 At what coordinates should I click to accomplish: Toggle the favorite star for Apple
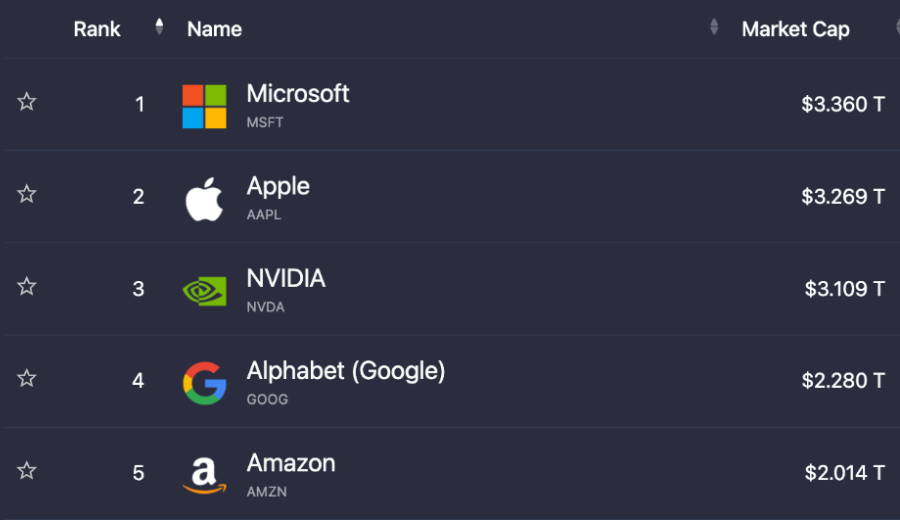26,194
